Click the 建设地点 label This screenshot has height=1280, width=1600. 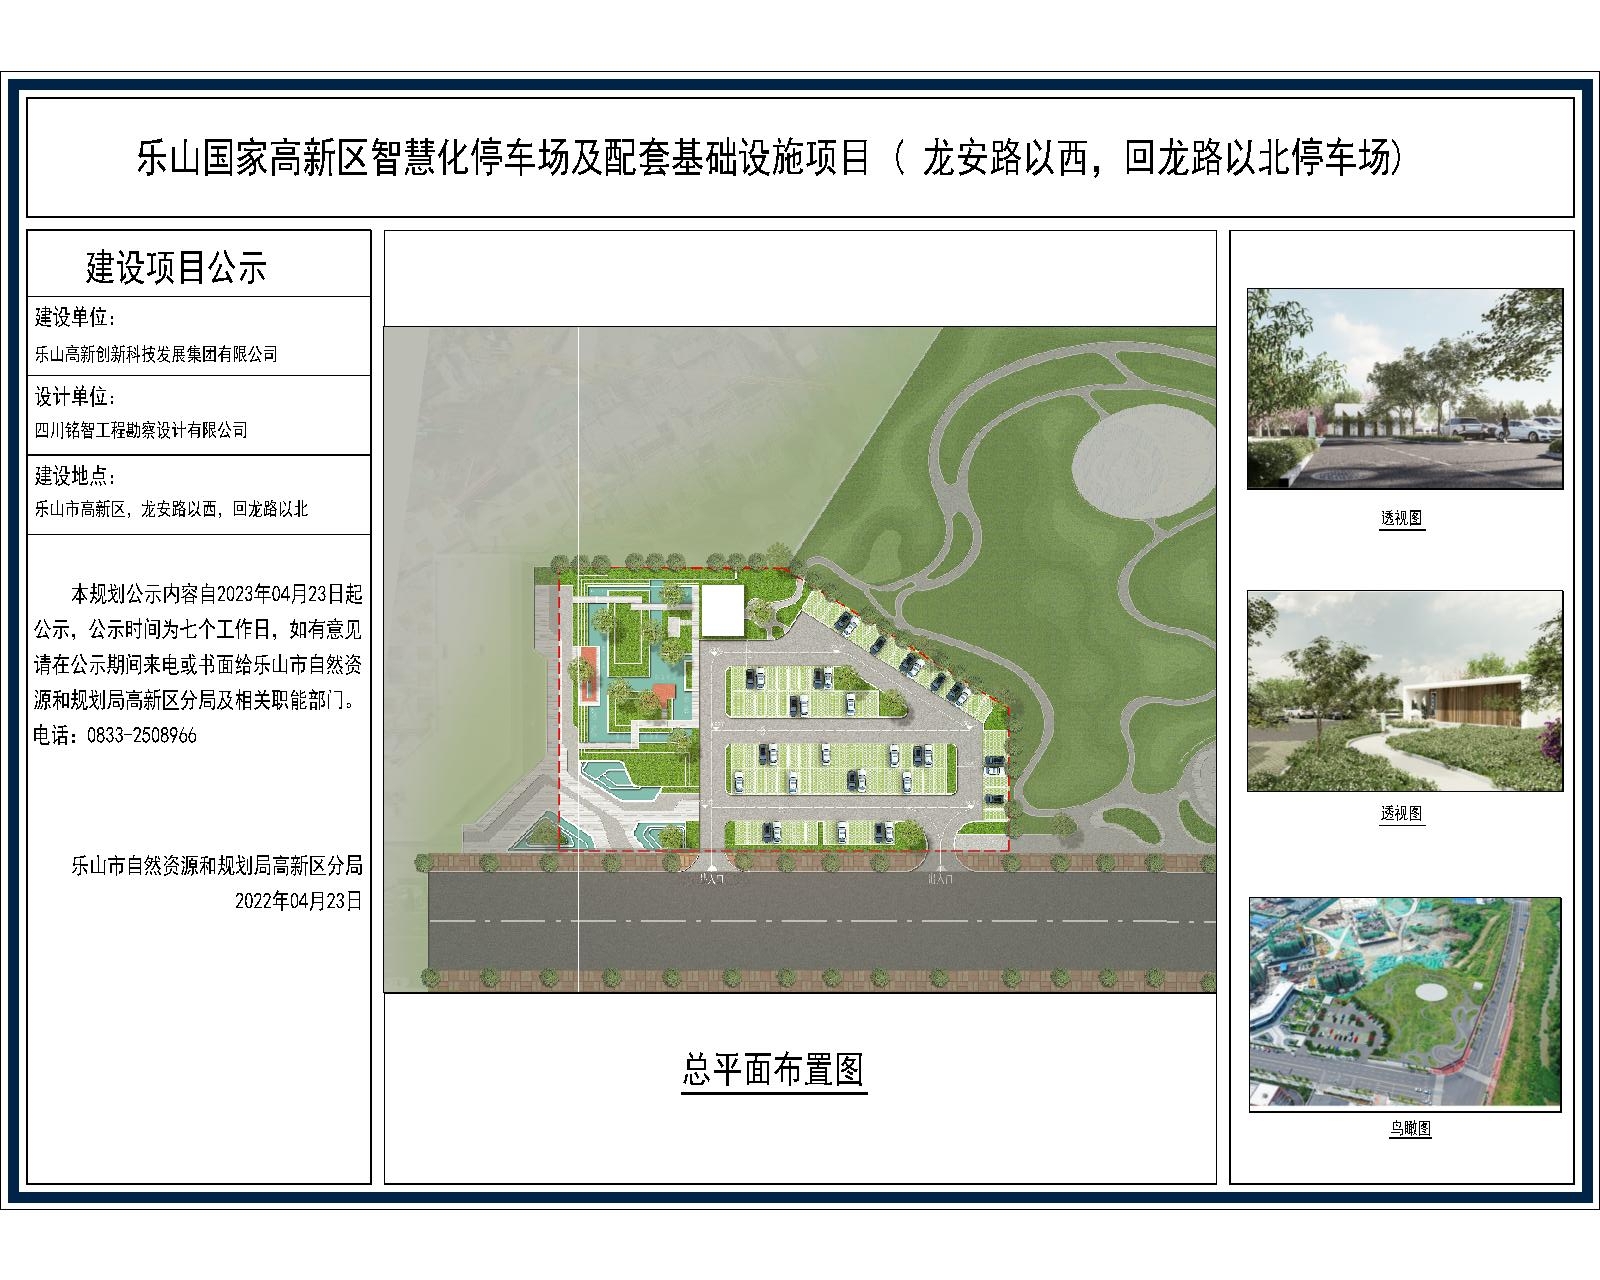click(76, 474)
